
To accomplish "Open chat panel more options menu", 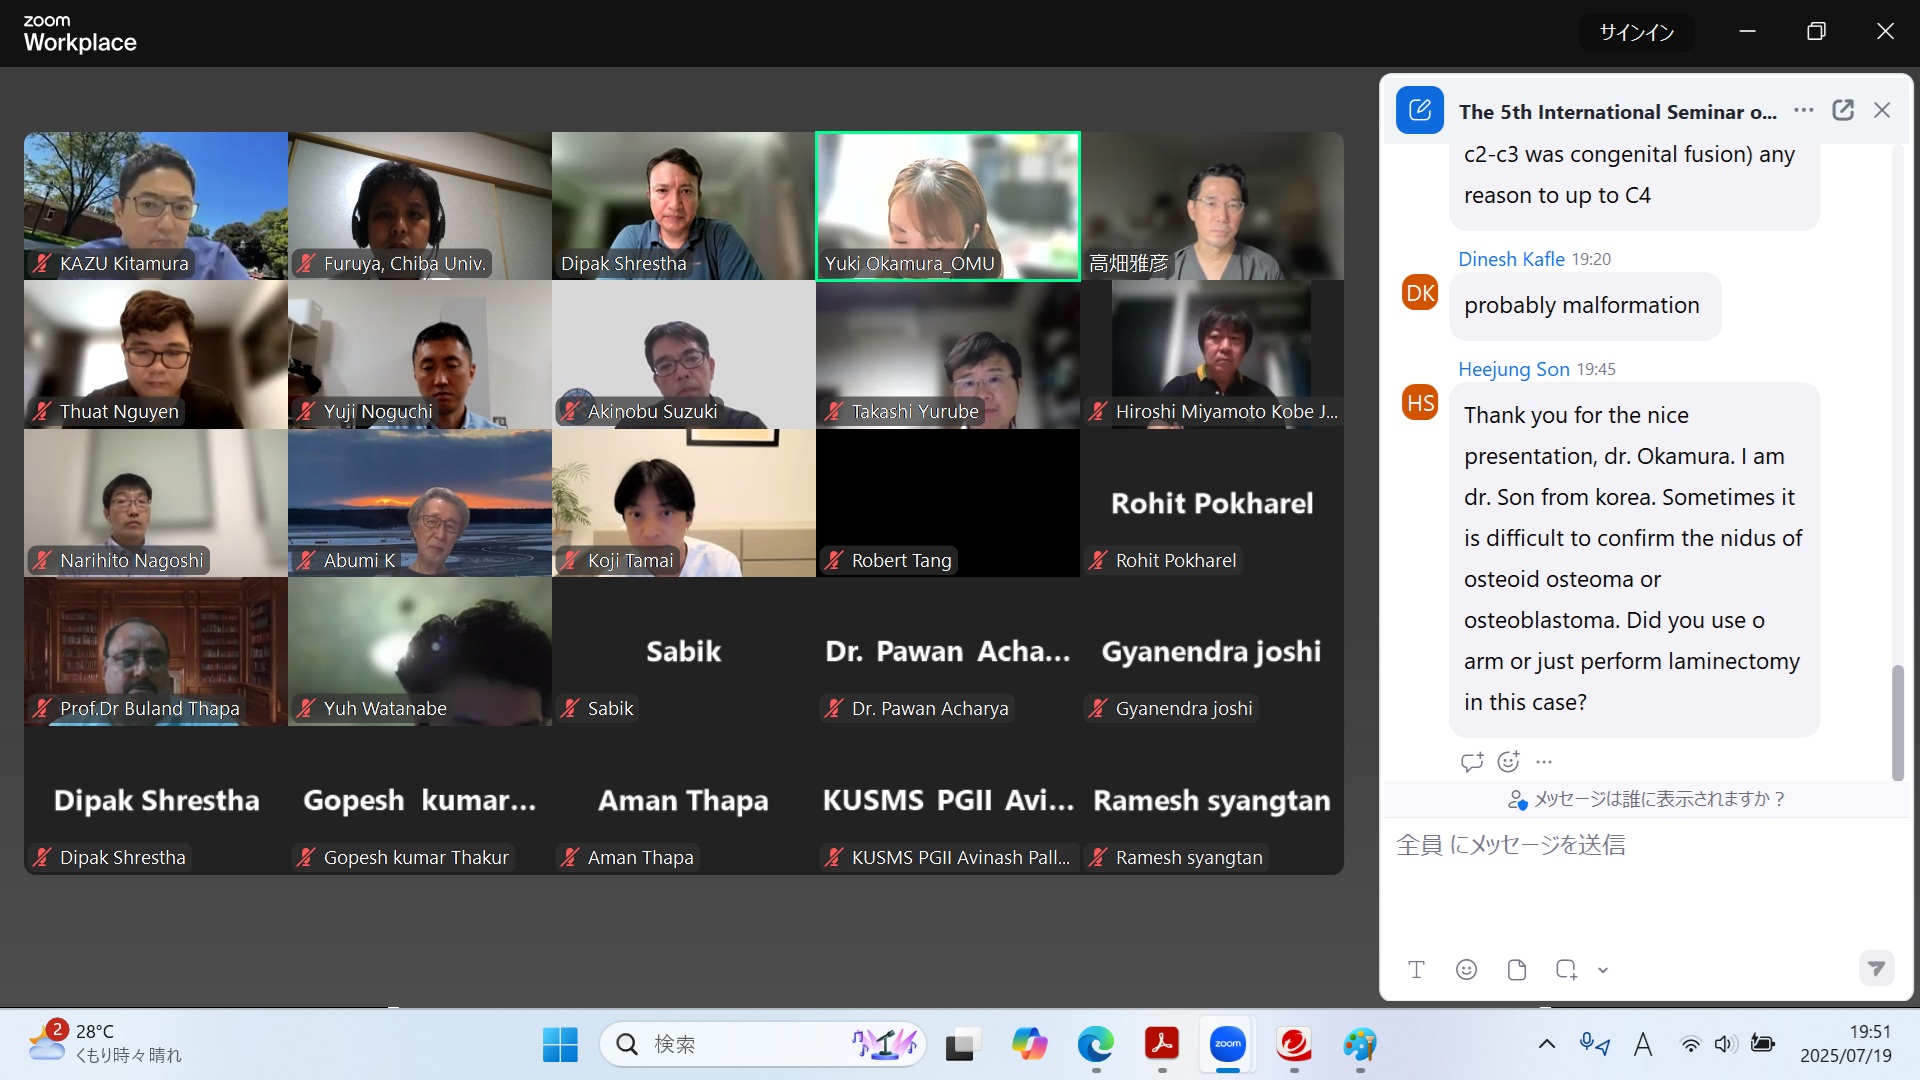I will (x=1803, y=110).
